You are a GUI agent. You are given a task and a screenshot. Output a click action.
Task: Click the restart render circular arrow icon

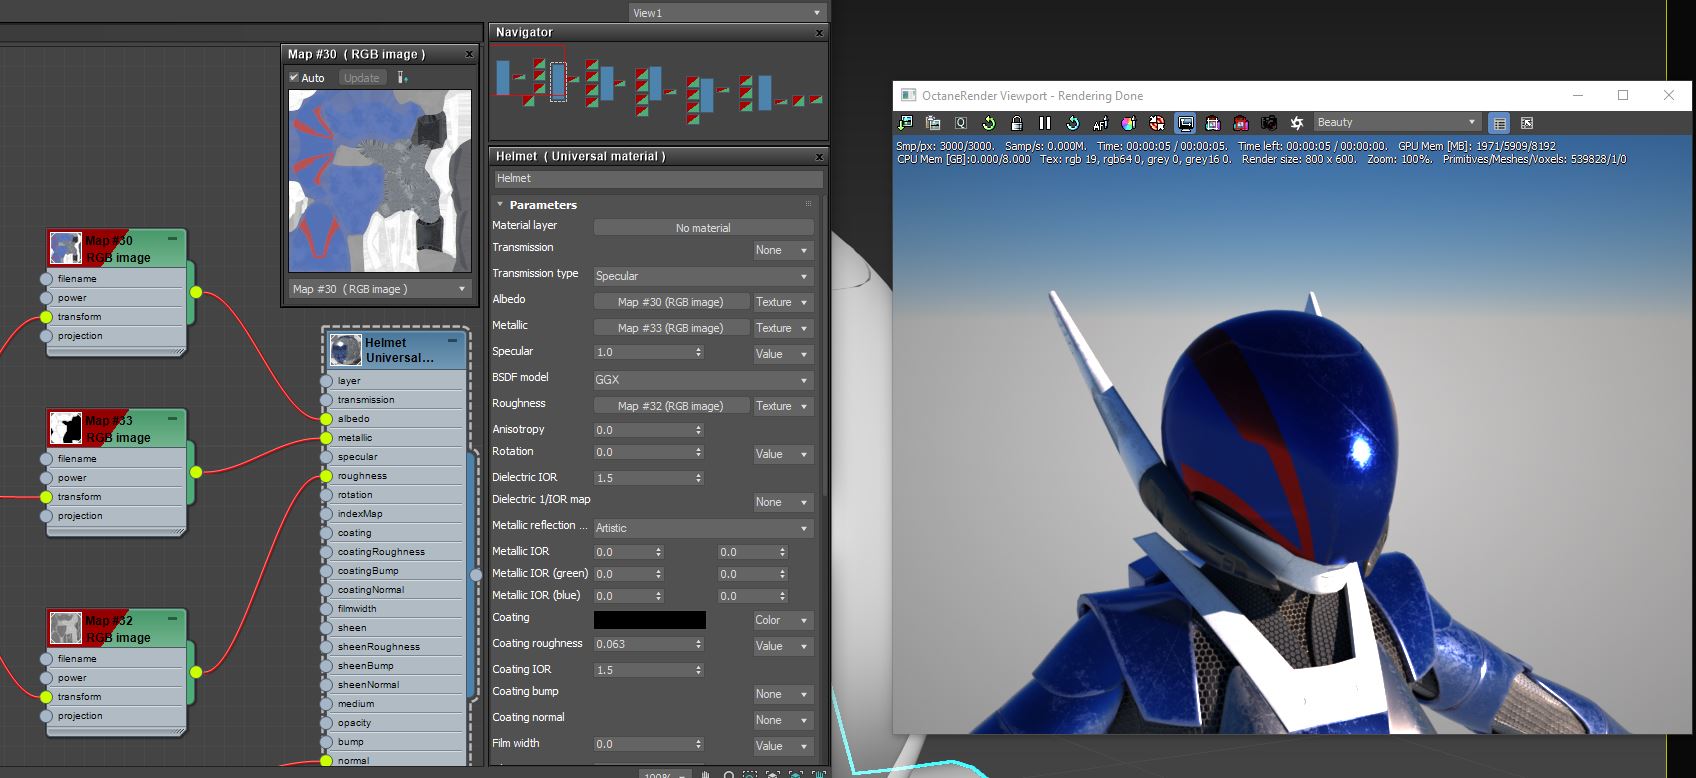point(1073,123)
